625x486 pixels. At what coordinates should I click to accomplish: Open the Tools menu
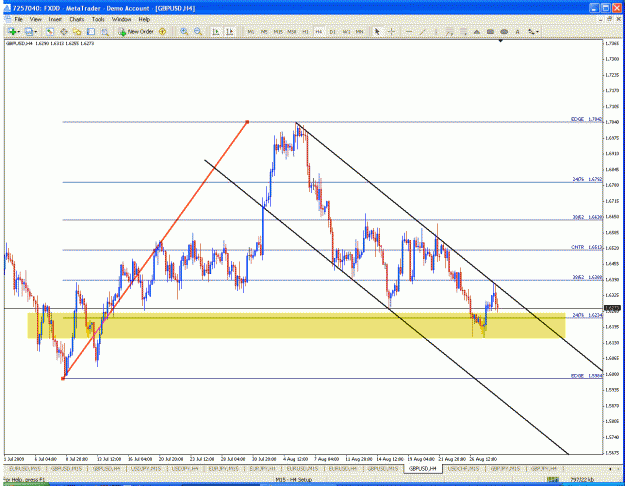pos(98,19)
